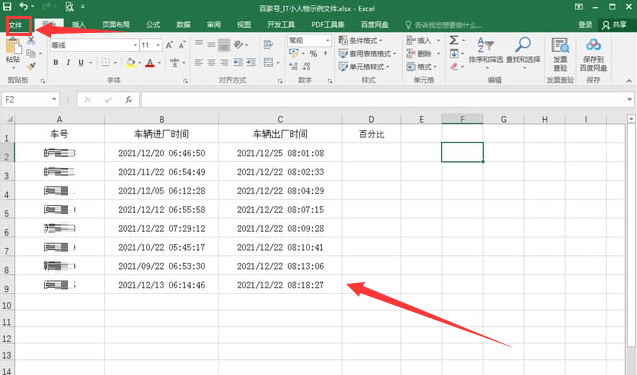This screenshot has width=637, height=375.
Task: Decrease decimal places
Action: (x=307, y=66)
